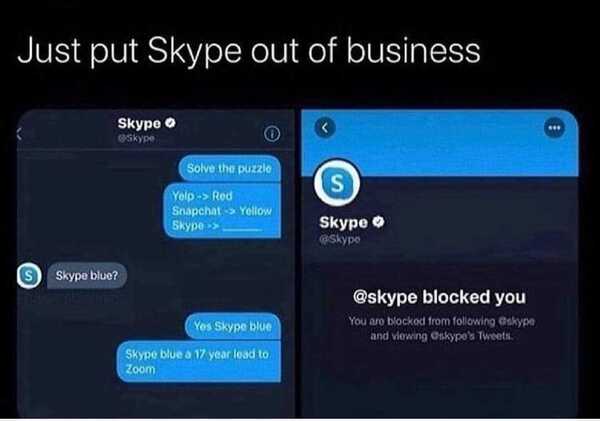Click the Skype name in the chat header
Viewport: 600px width, 421px height.
click(139, 123)
